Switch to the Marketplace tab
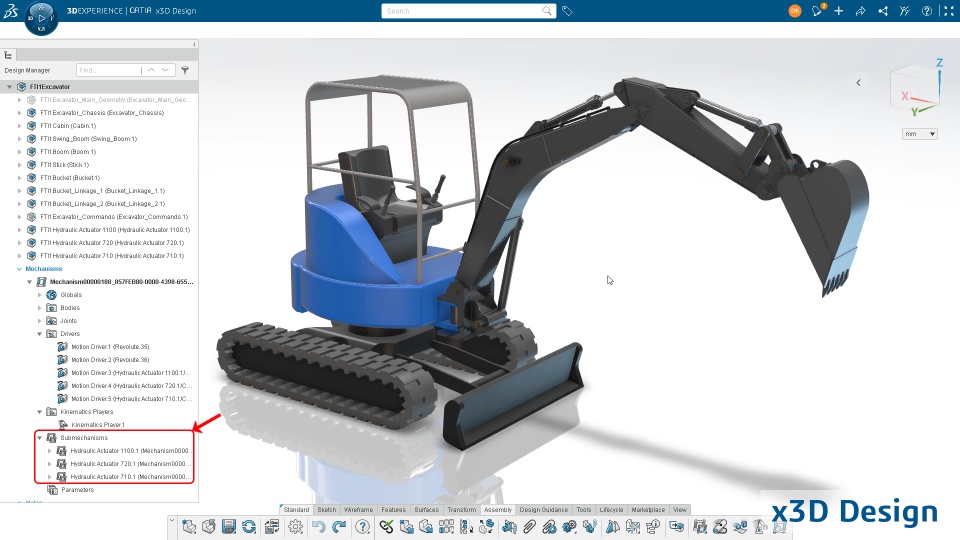Screen dimensions: 960x540 pos(648,509)
